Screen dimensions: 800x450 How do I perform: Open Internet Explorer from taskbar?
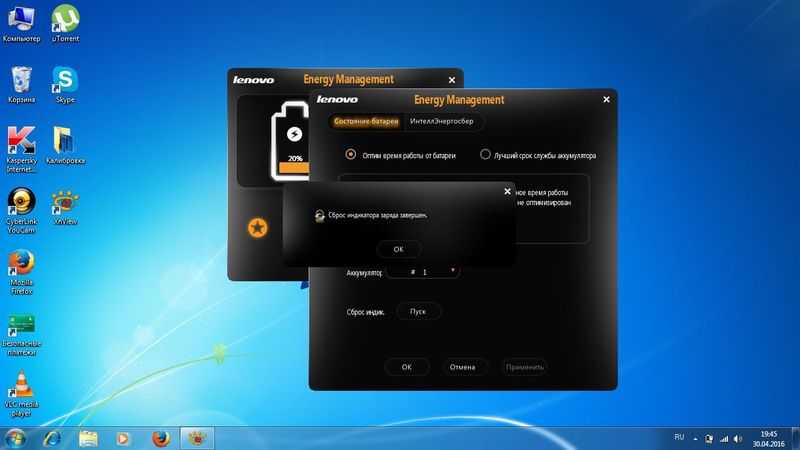click(52, 438)
